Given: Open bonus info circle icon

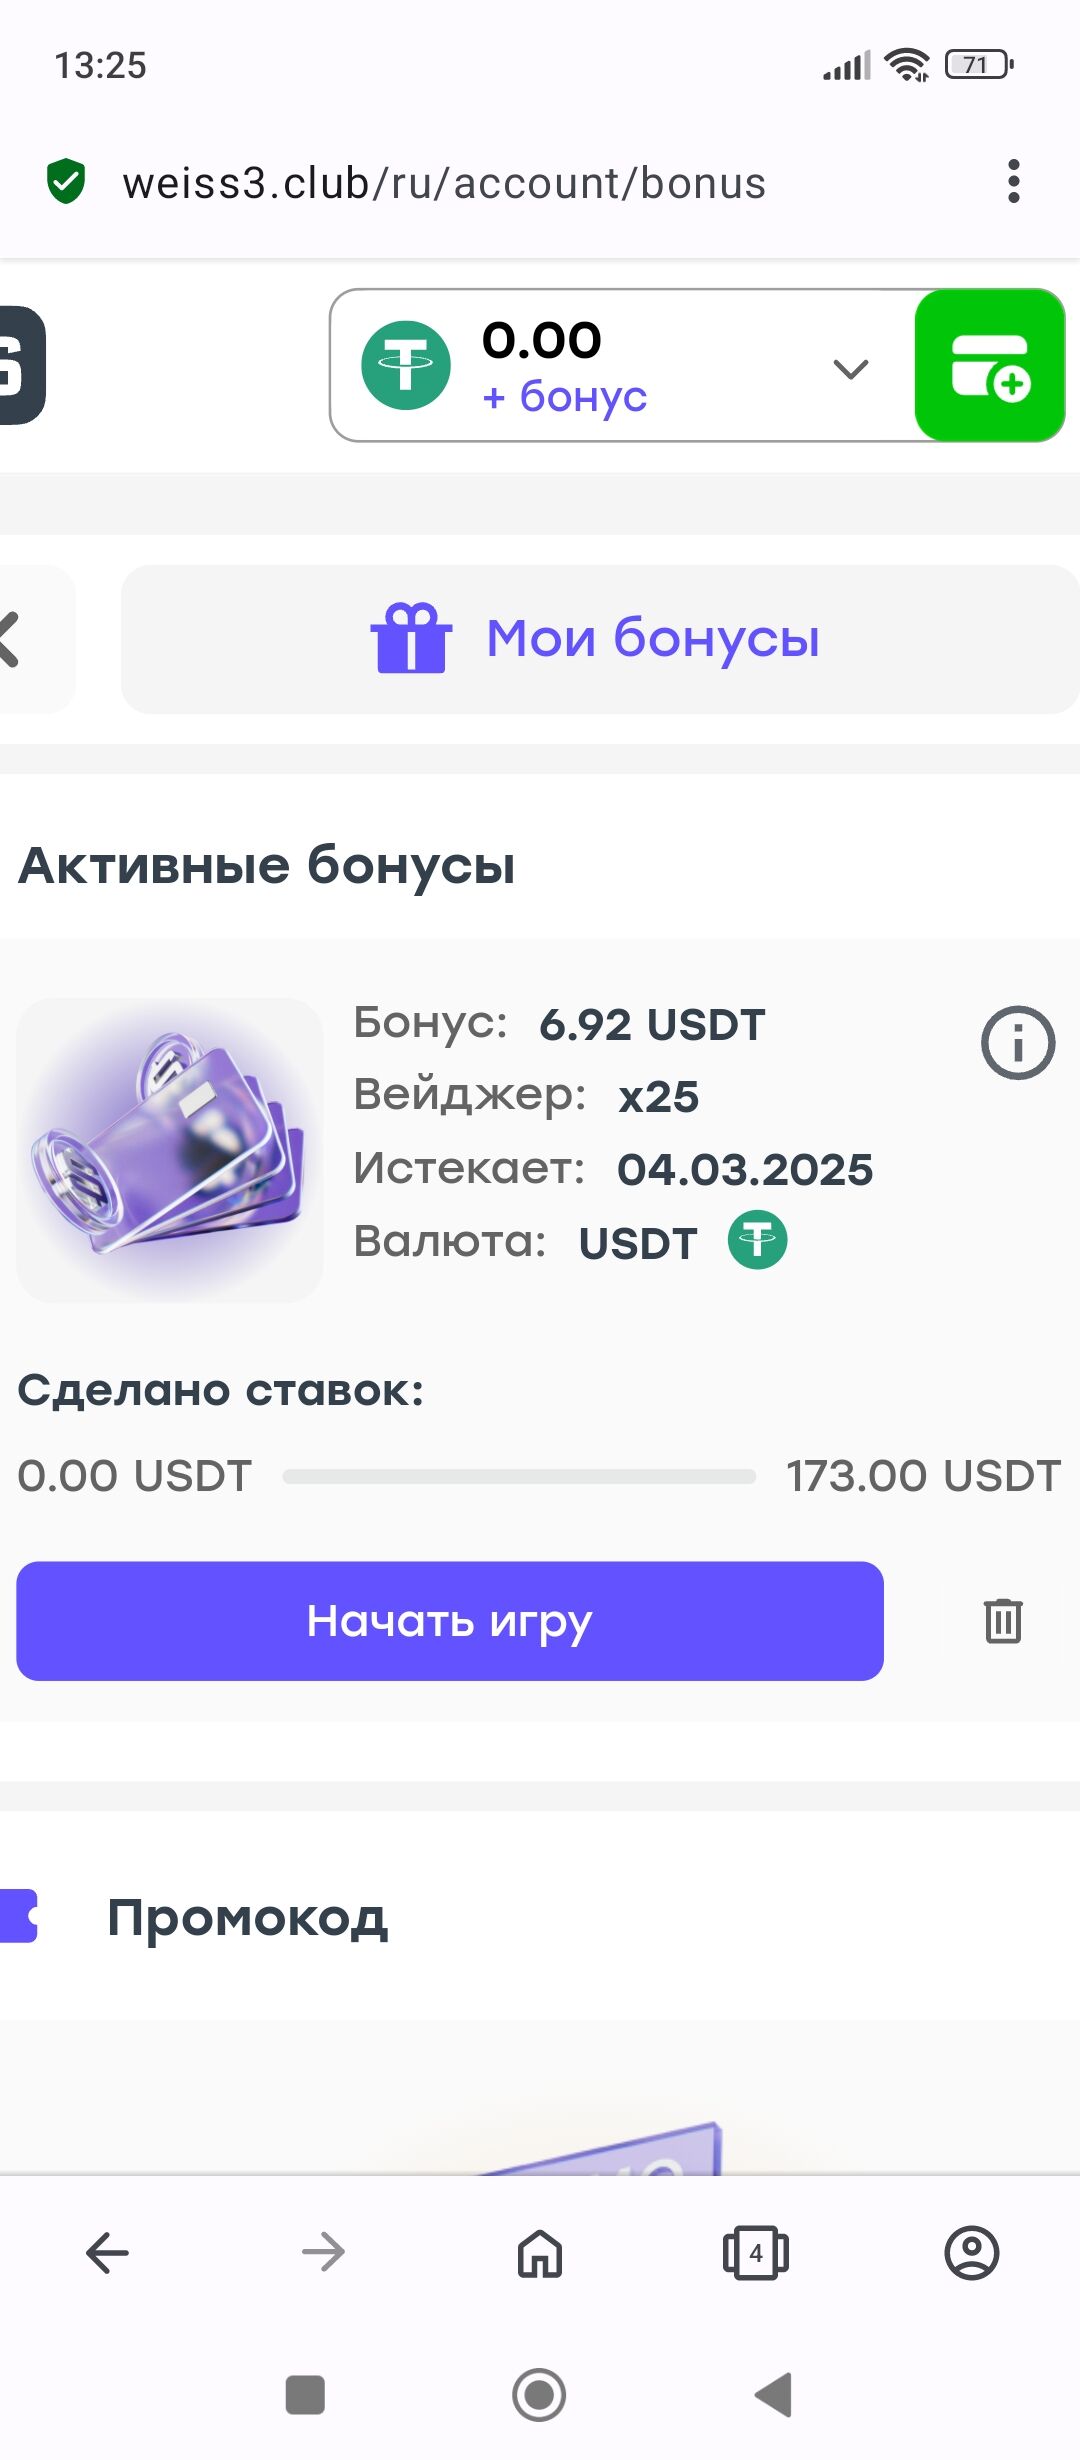Looking at the screenshot, I should point(1017,1043).
